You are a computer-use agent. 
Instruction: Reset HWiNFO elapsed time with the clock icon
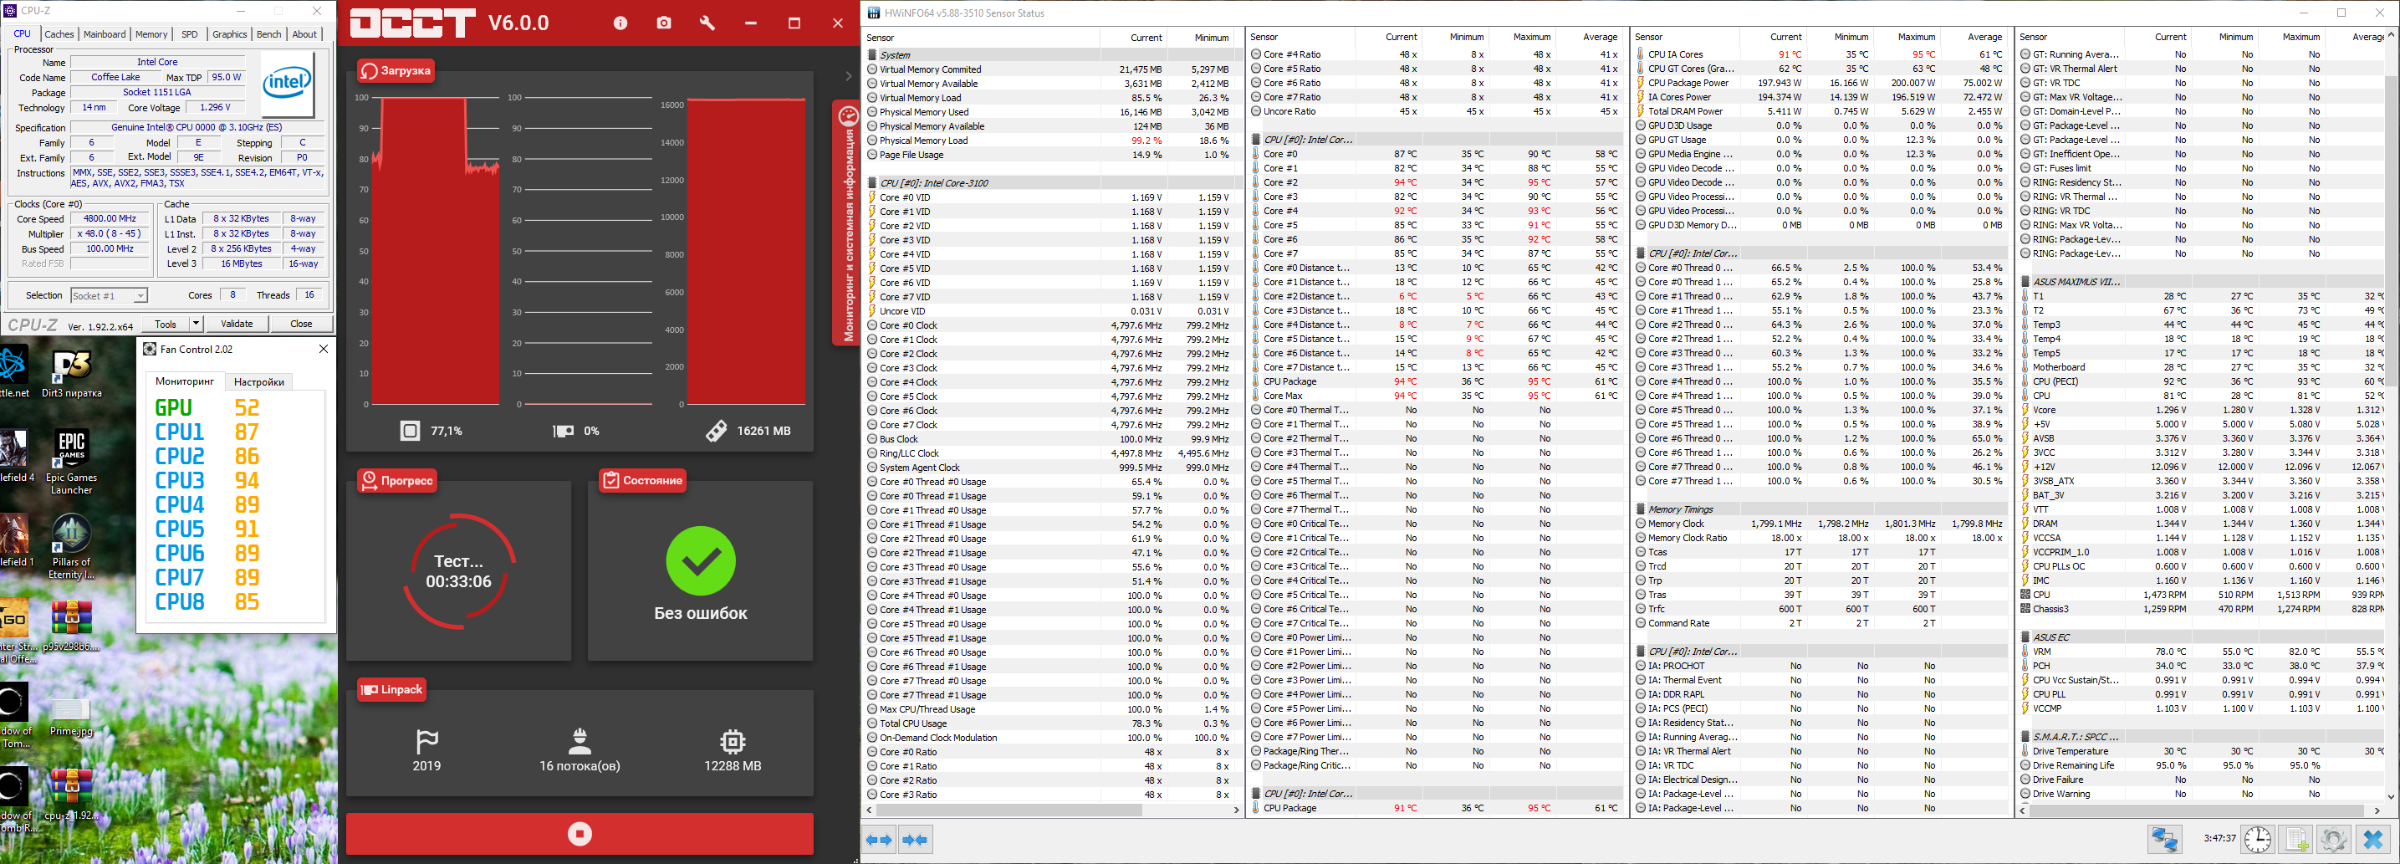pyautogui.click(x=2257, y=840)
